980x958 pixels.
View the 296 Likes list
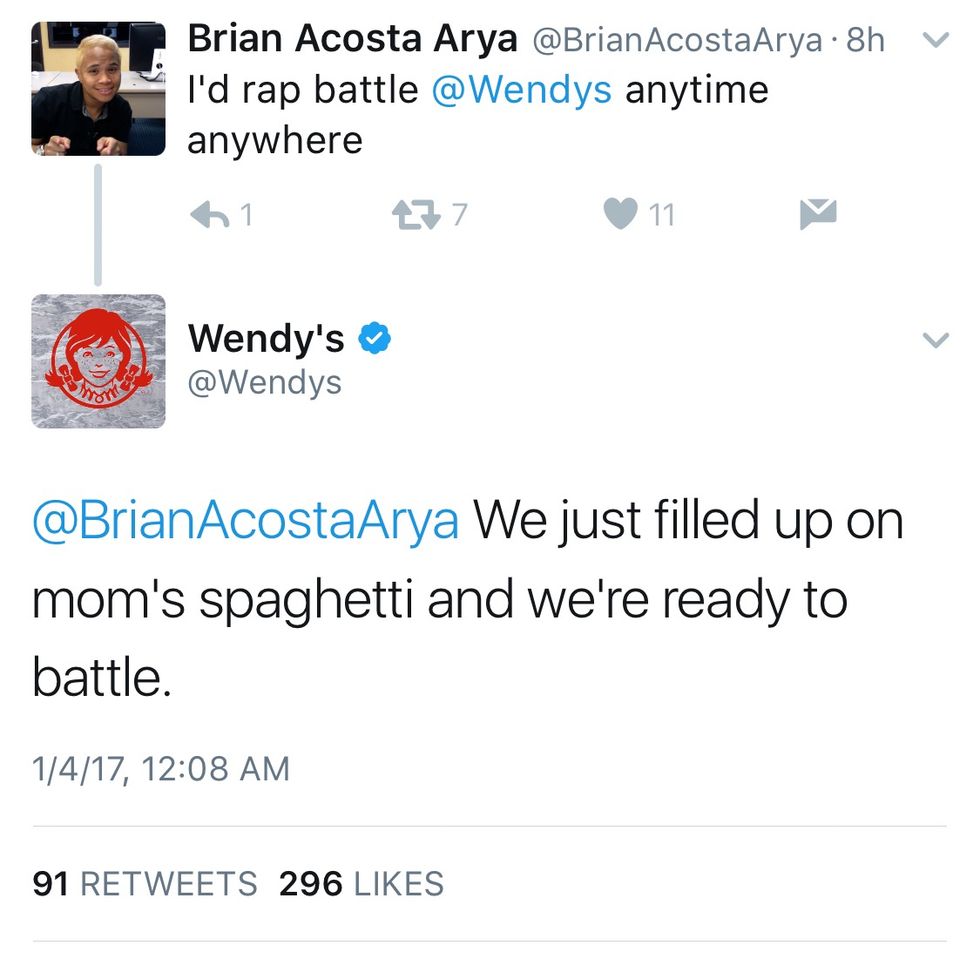361,884
